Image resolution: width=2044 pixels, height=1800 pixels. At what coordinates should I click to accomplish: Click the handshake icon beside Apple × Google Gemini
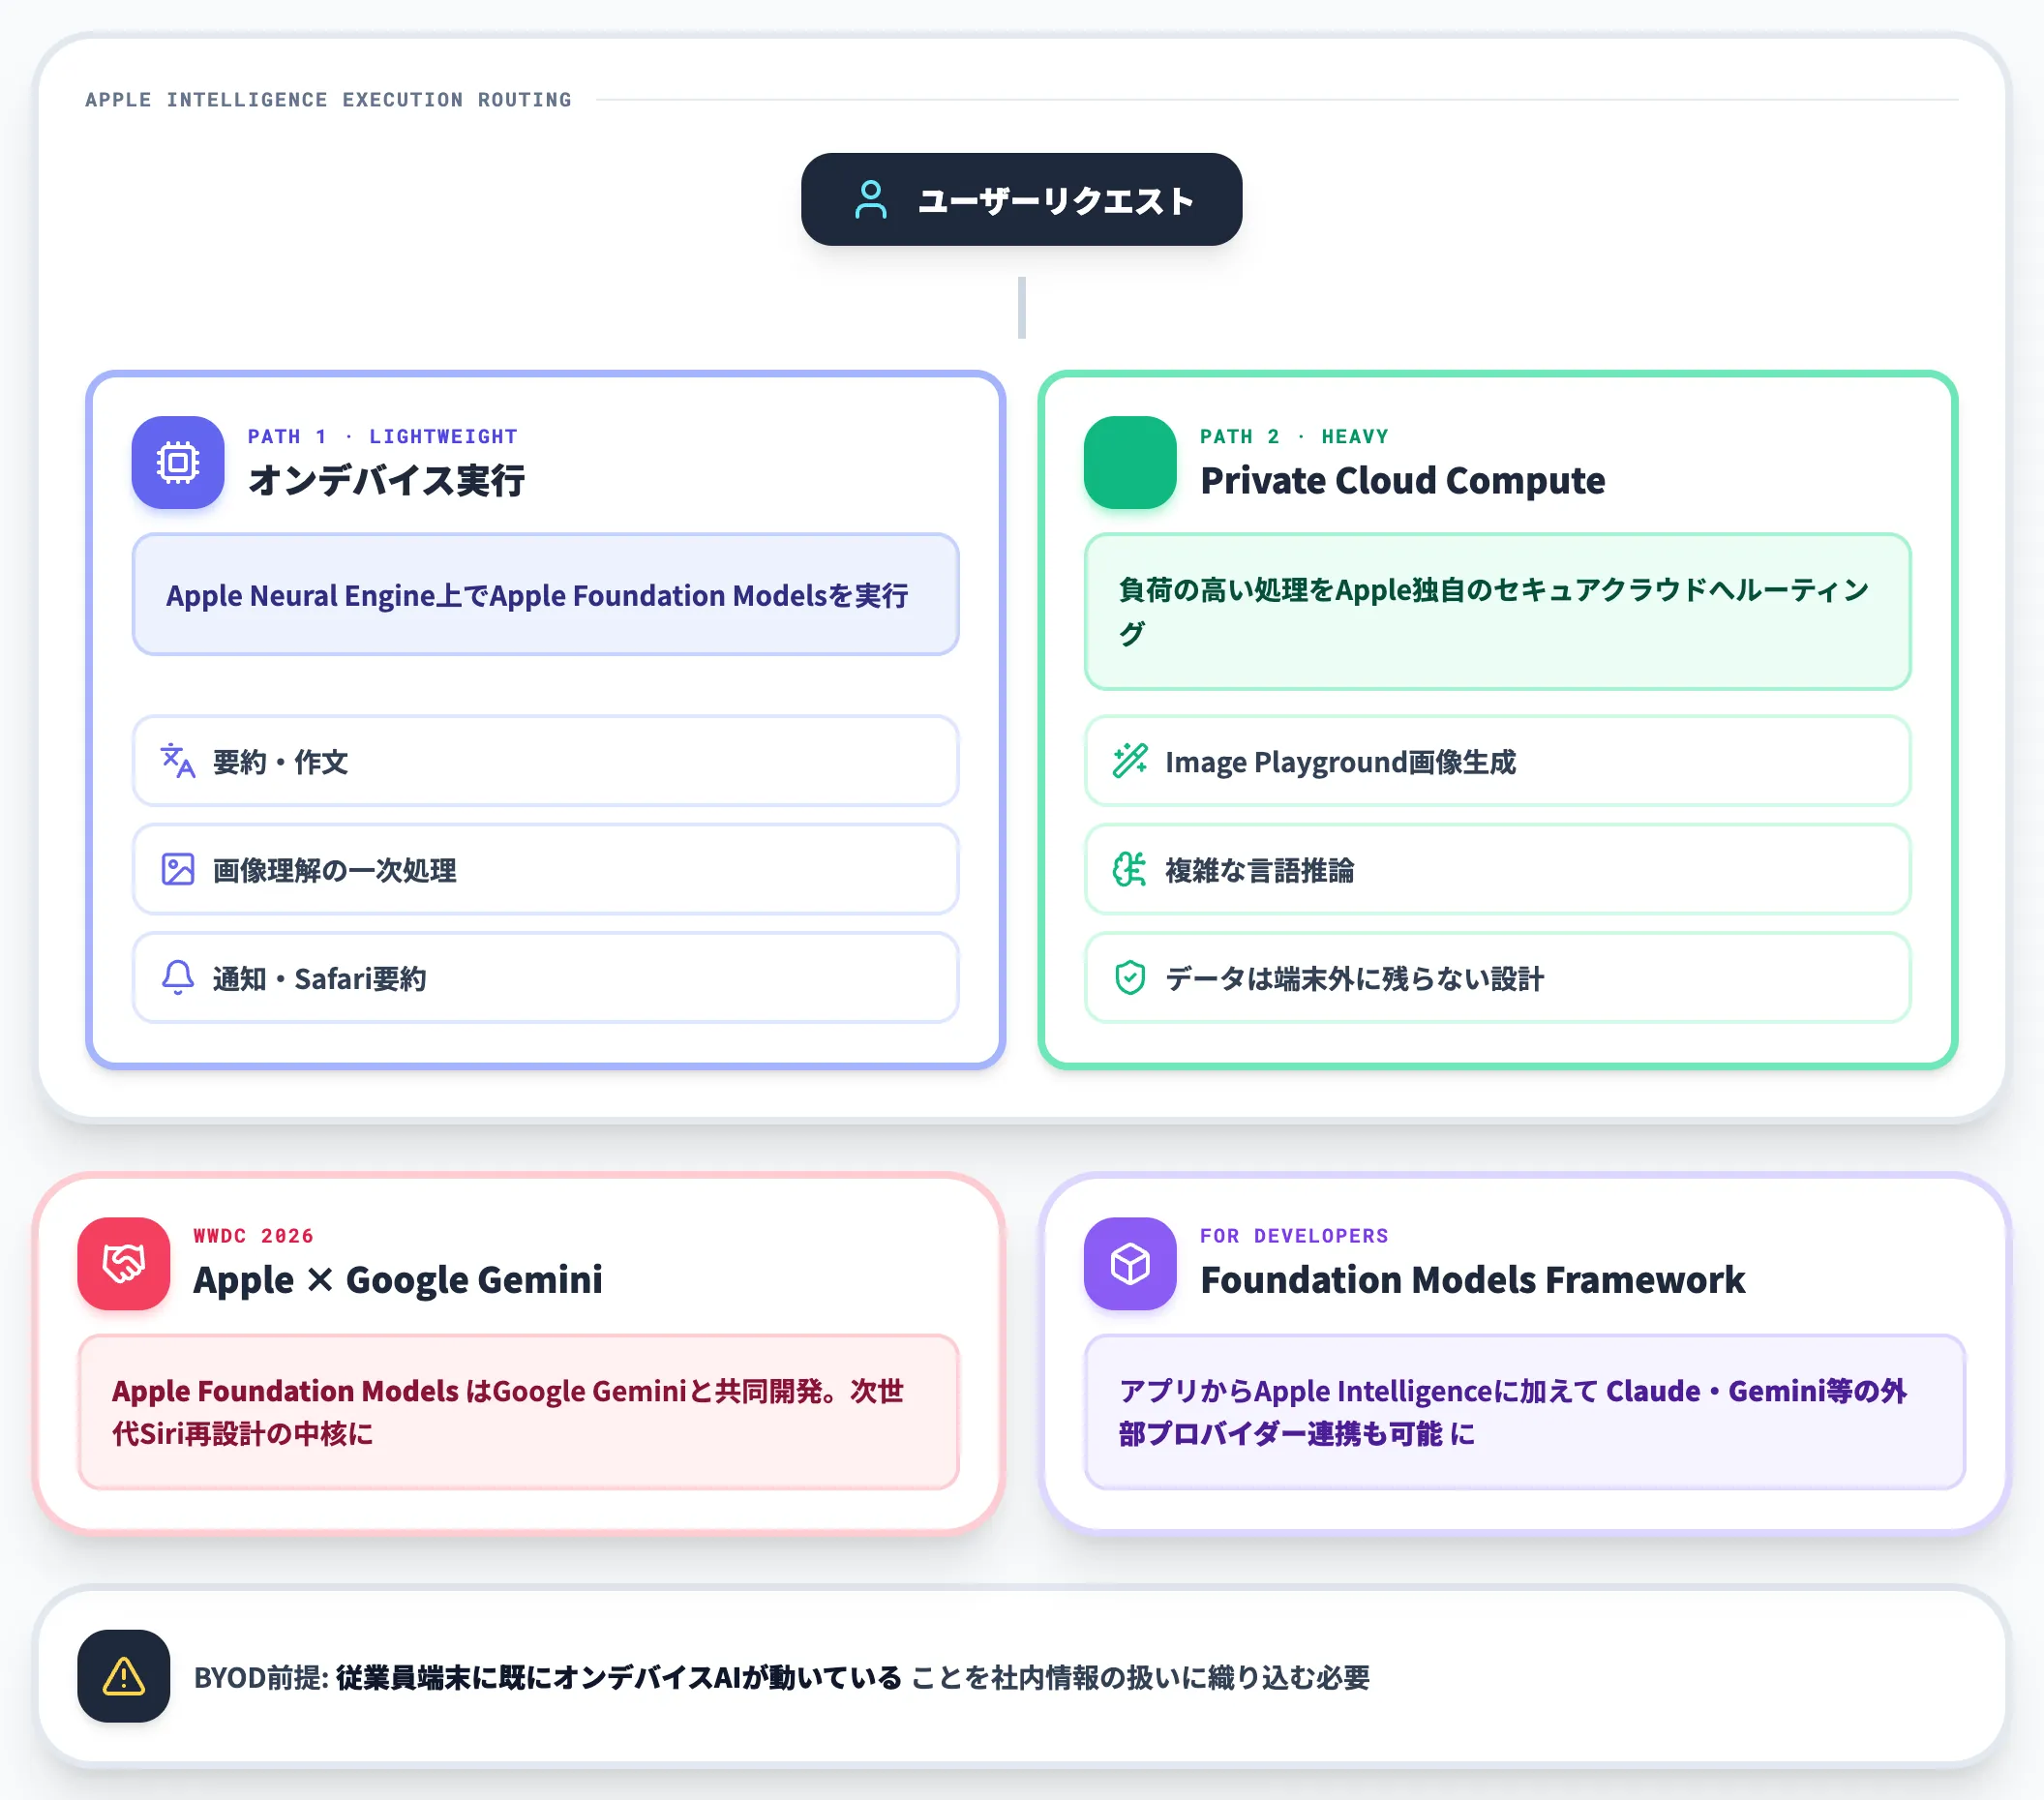coord(124,1263)
